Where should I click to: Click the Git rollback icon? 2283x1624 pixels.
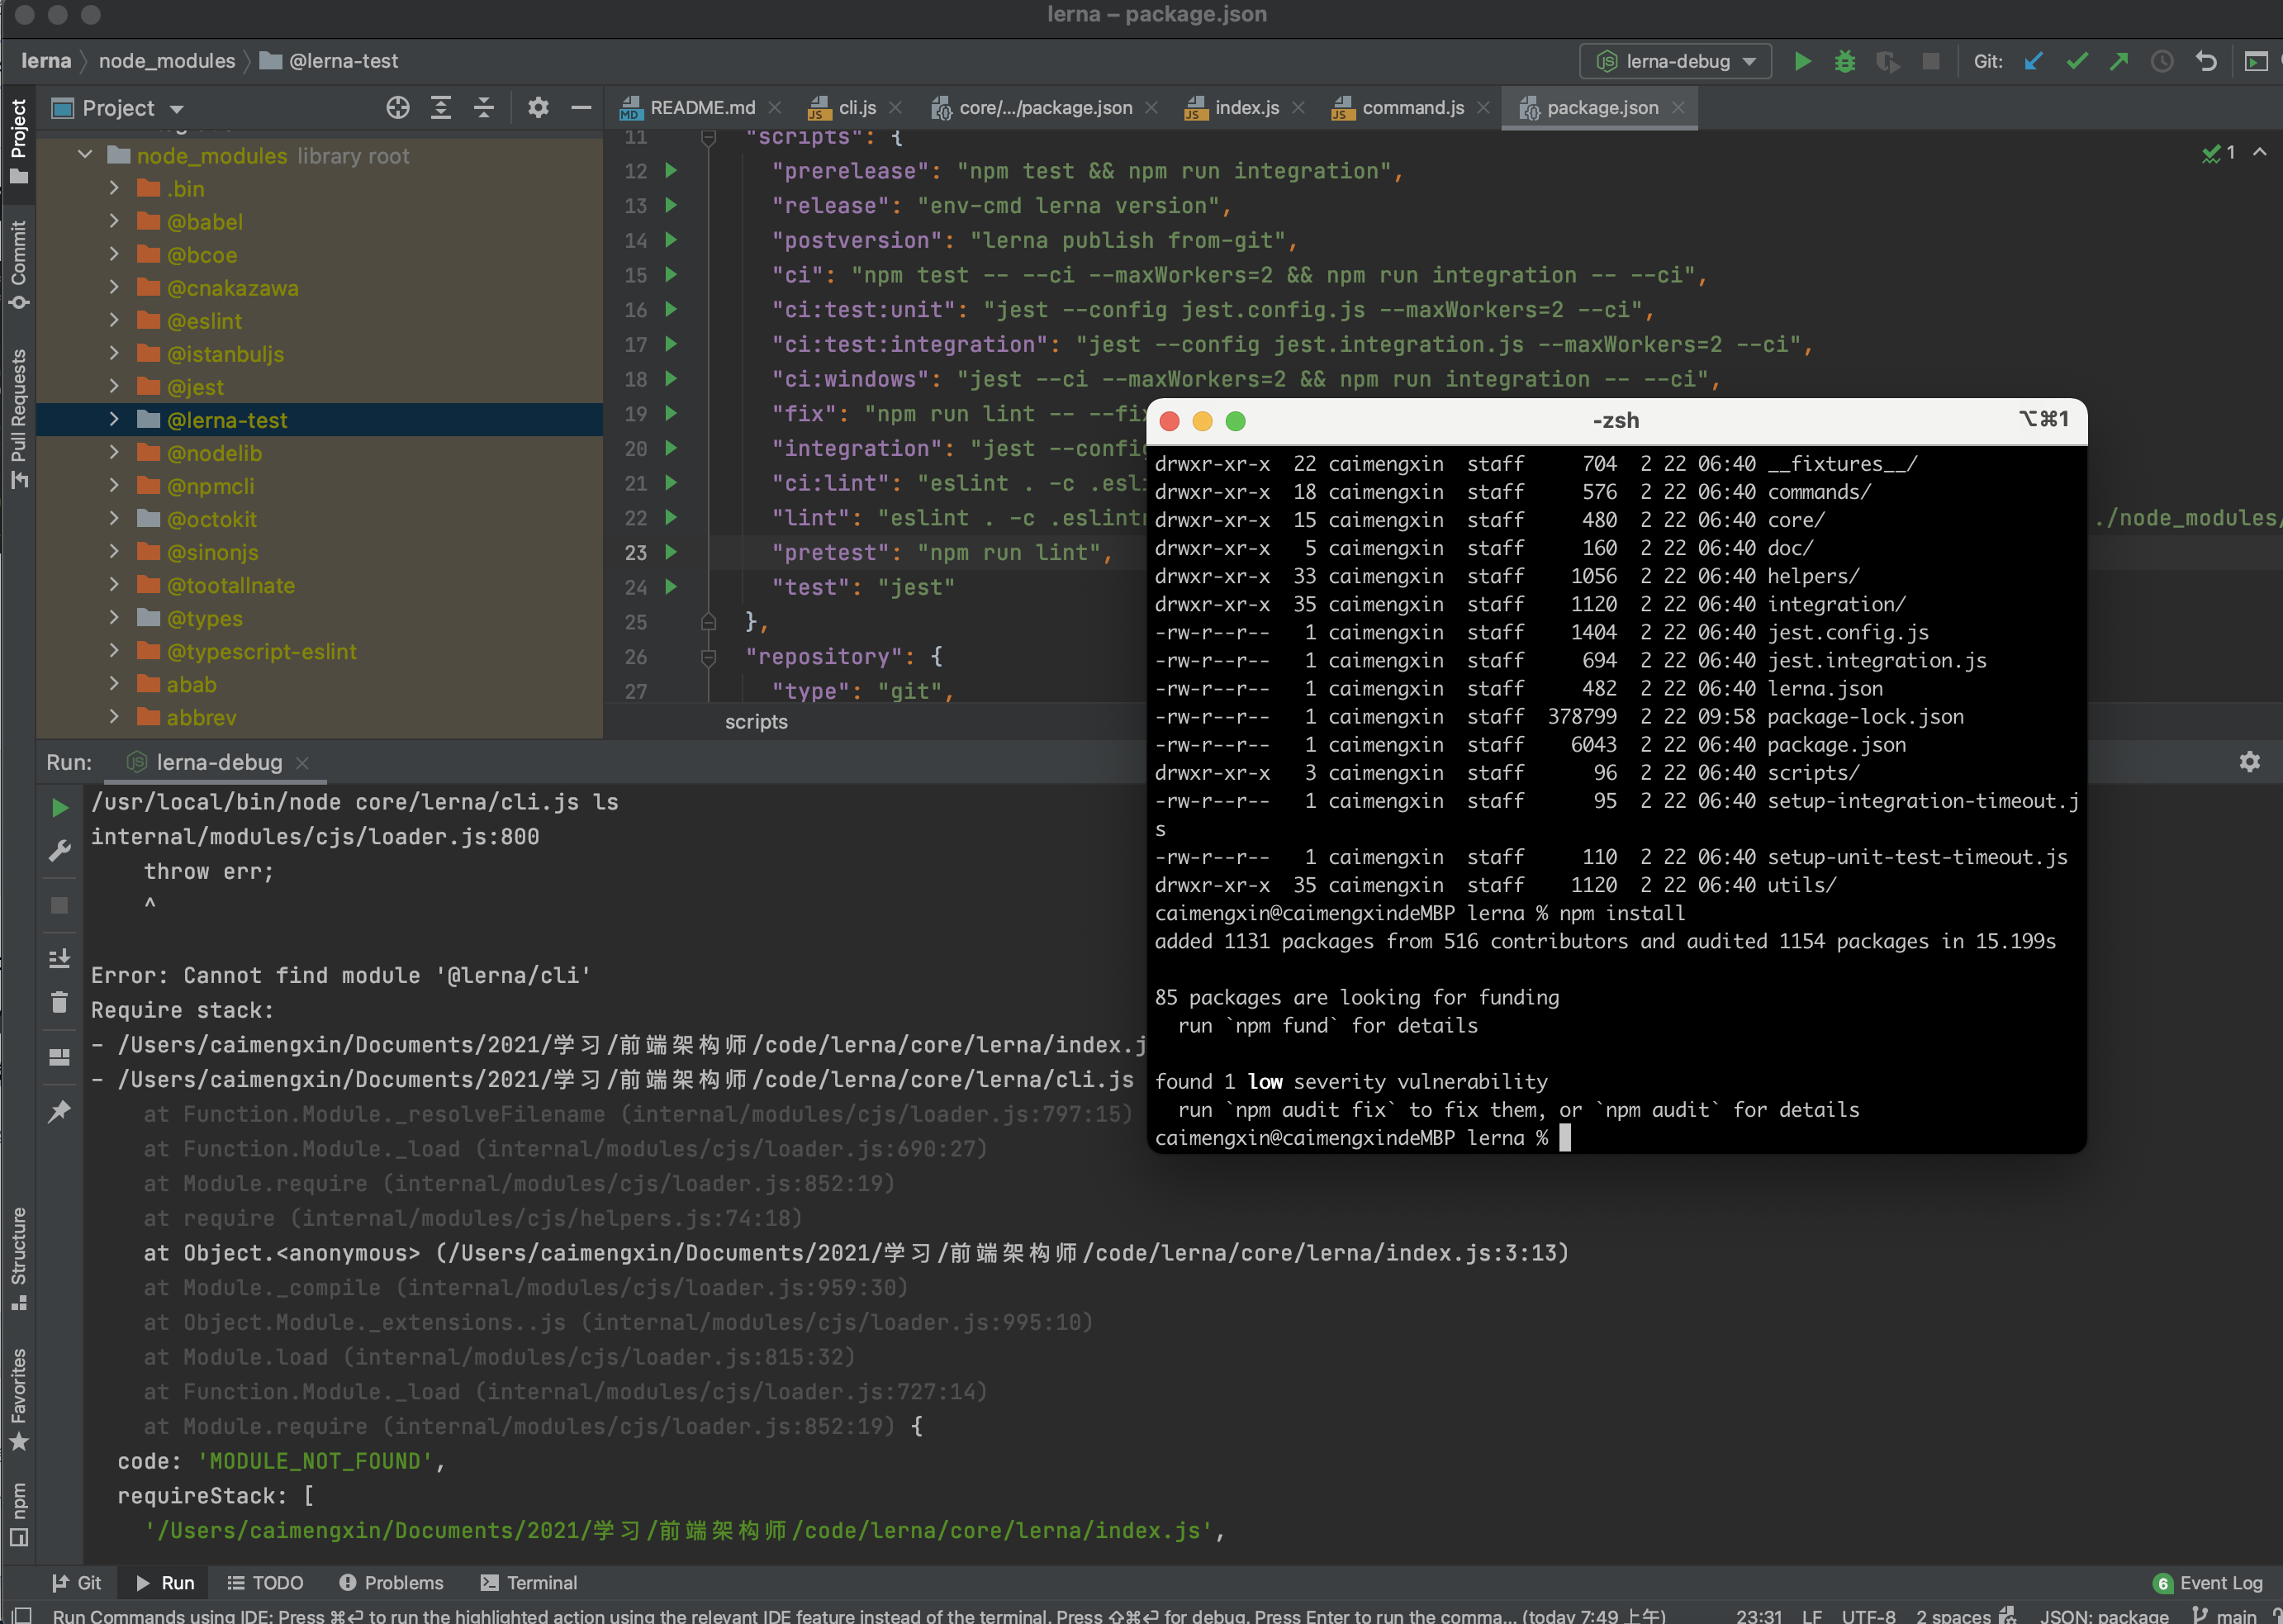[x=2206, y=61]
